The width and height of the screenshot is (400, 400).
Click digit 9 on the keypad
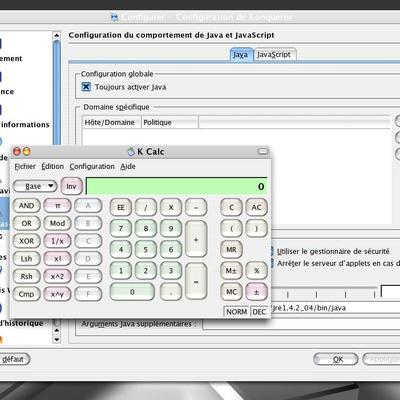[x=171, y=228]
